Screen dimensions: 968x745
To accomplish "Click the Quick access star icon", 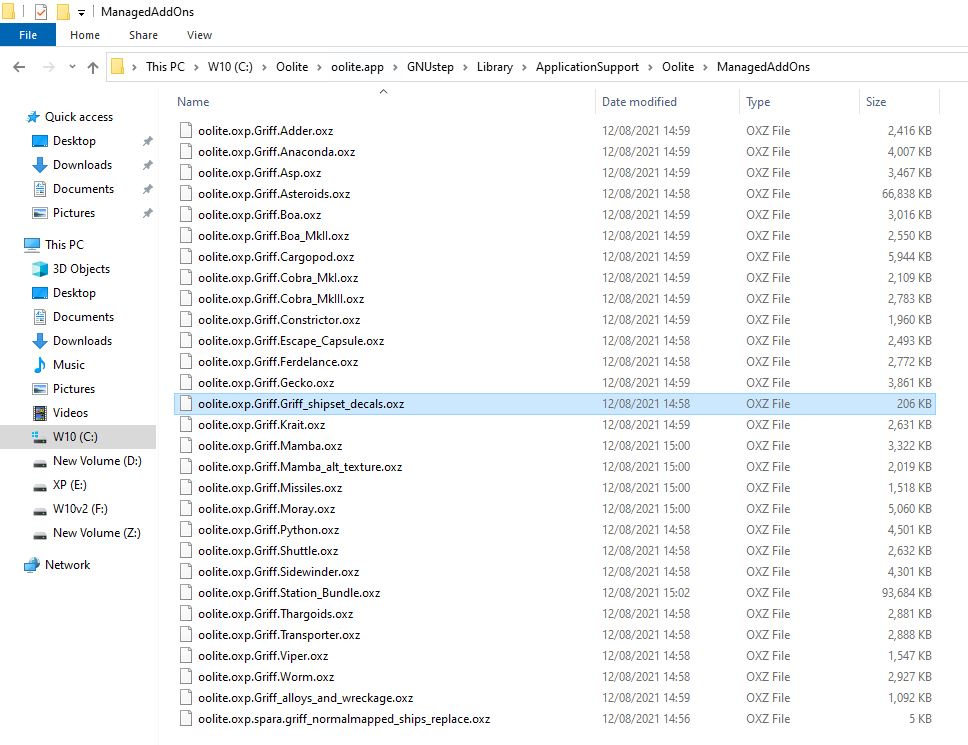I will pyautogui.click(x=33, y=117).
